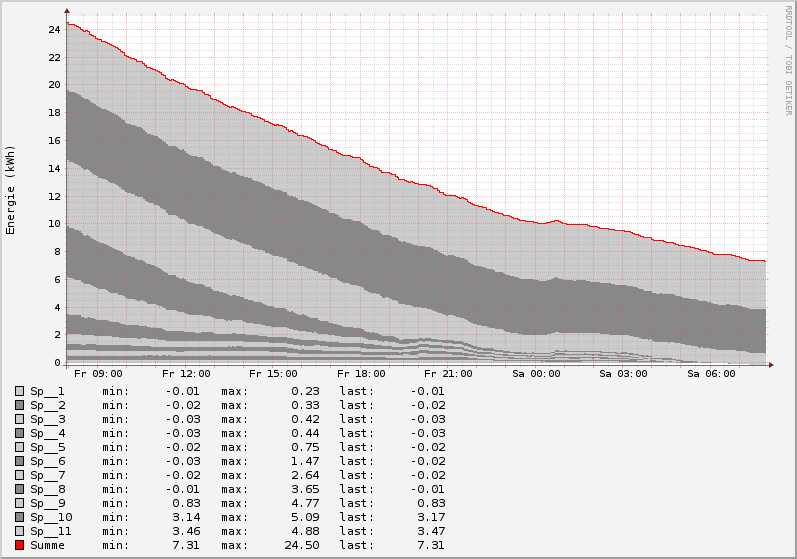Select the Sa 00:00 time axis label
Screen dimensions: 797x559
tap(537, 374)
